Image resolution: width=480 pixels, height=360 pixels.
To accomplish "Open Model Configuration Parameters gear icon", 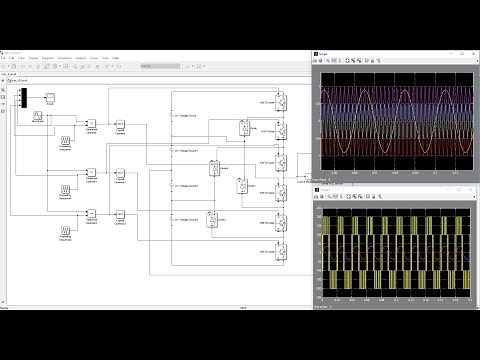I will [55, 66].
